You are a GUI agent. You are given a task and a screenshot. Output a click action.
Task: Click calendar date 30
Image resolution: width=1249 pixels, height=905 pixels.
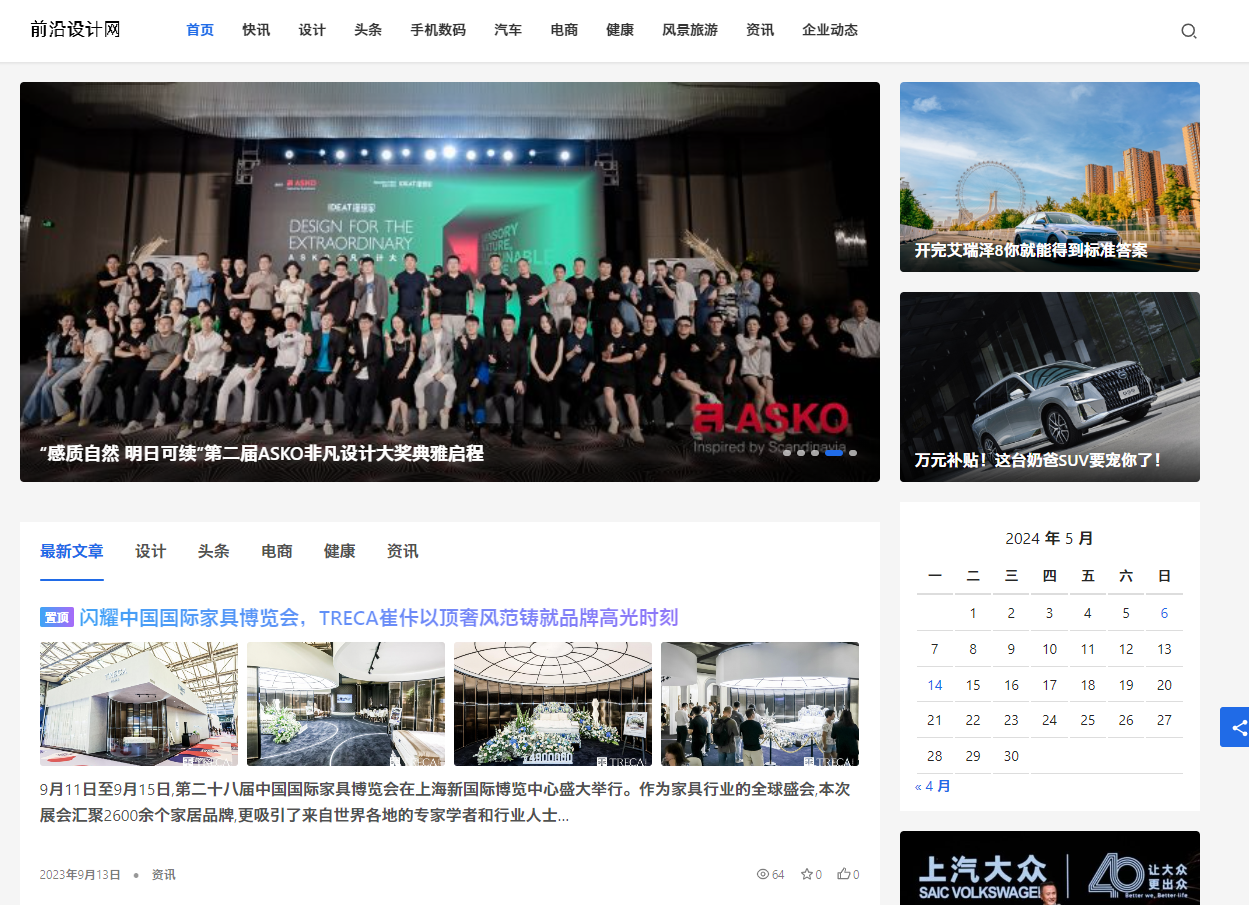(1011, 756)
